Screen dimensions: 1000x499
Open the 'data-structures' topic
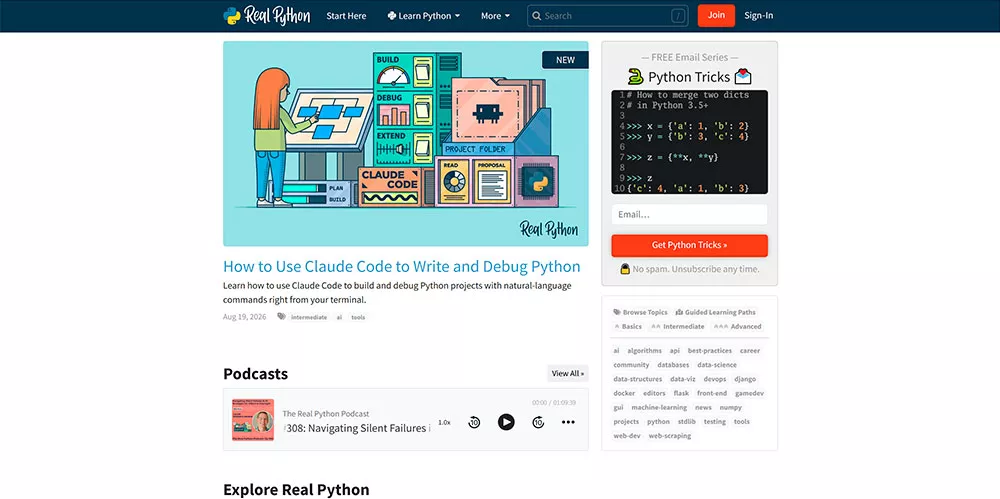click(x=638, y=379)
